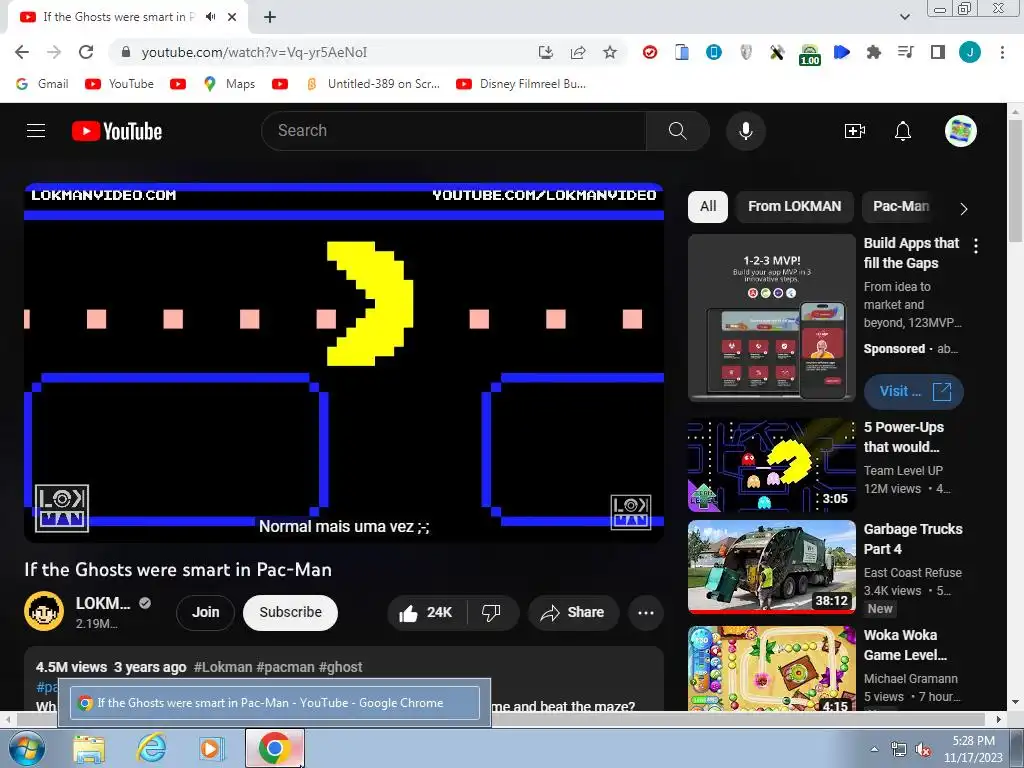Launch Internet Explorer from the taskbar
The image size is (1024, 768).
(151, 749)
